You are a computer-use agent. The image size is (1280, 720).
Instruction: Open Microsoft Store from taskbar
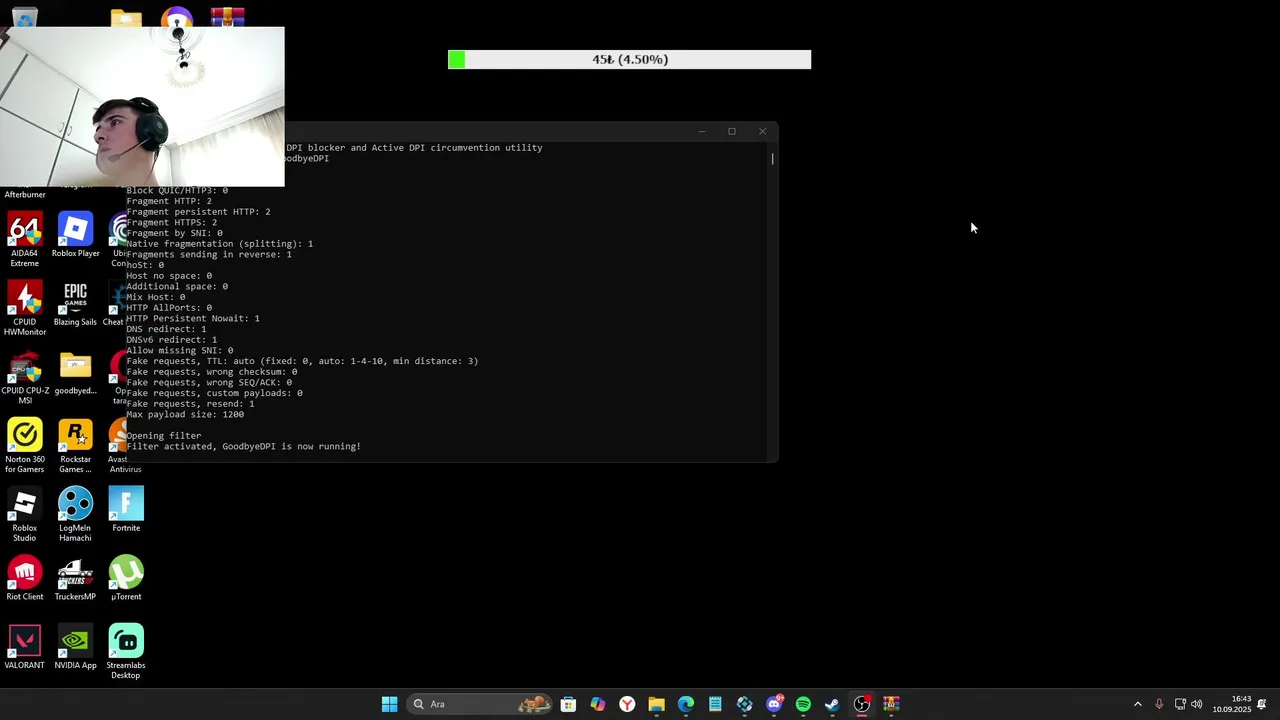click(568, 704)
